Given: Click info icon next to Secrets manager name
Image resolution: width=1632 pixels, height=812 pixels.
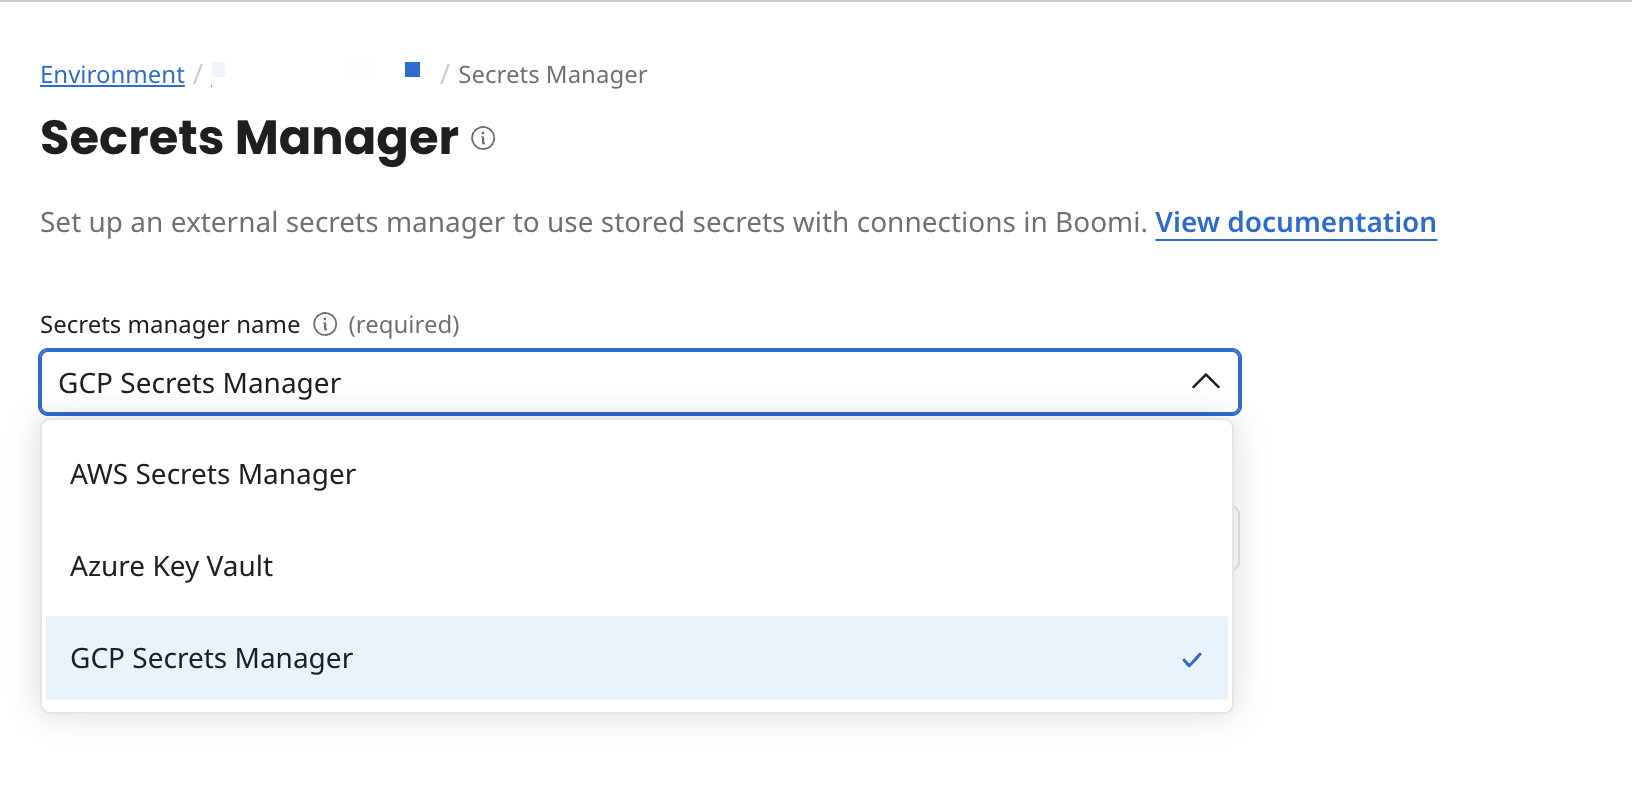Looking at the screenshot, I should (325, 324).
